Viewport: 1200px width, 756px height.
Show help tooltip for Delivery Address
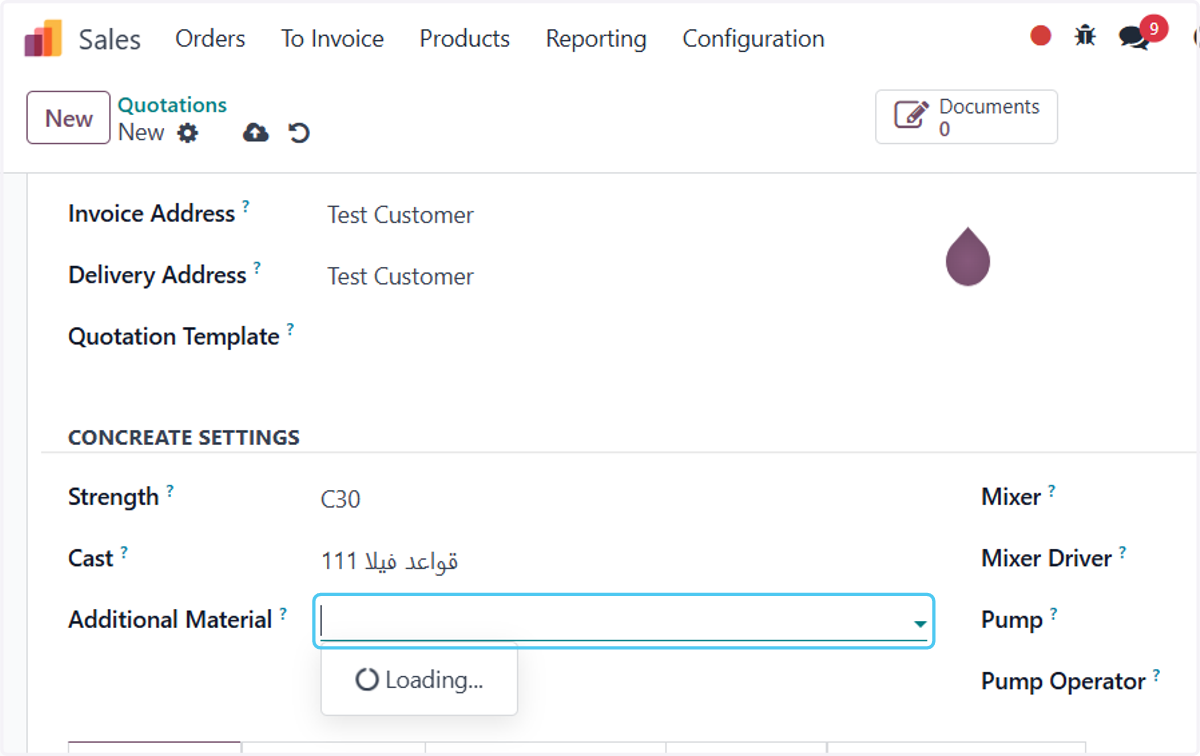(x=257, y=267)
